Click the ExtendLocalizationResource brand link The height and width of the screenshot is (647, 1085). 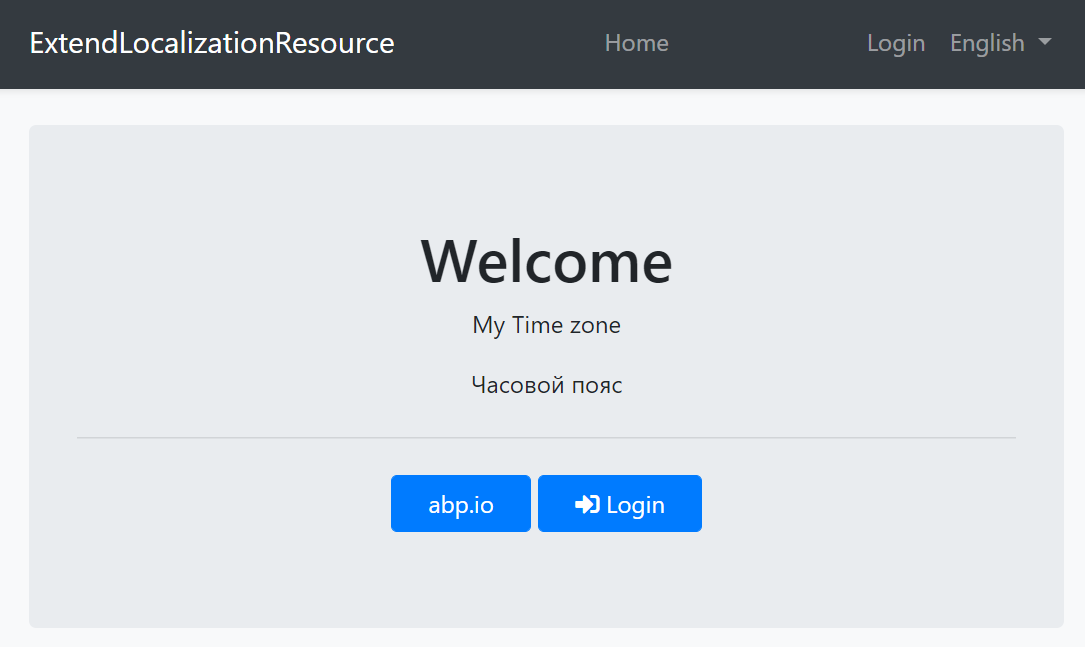pyautogui.click(x=212, y=43)
